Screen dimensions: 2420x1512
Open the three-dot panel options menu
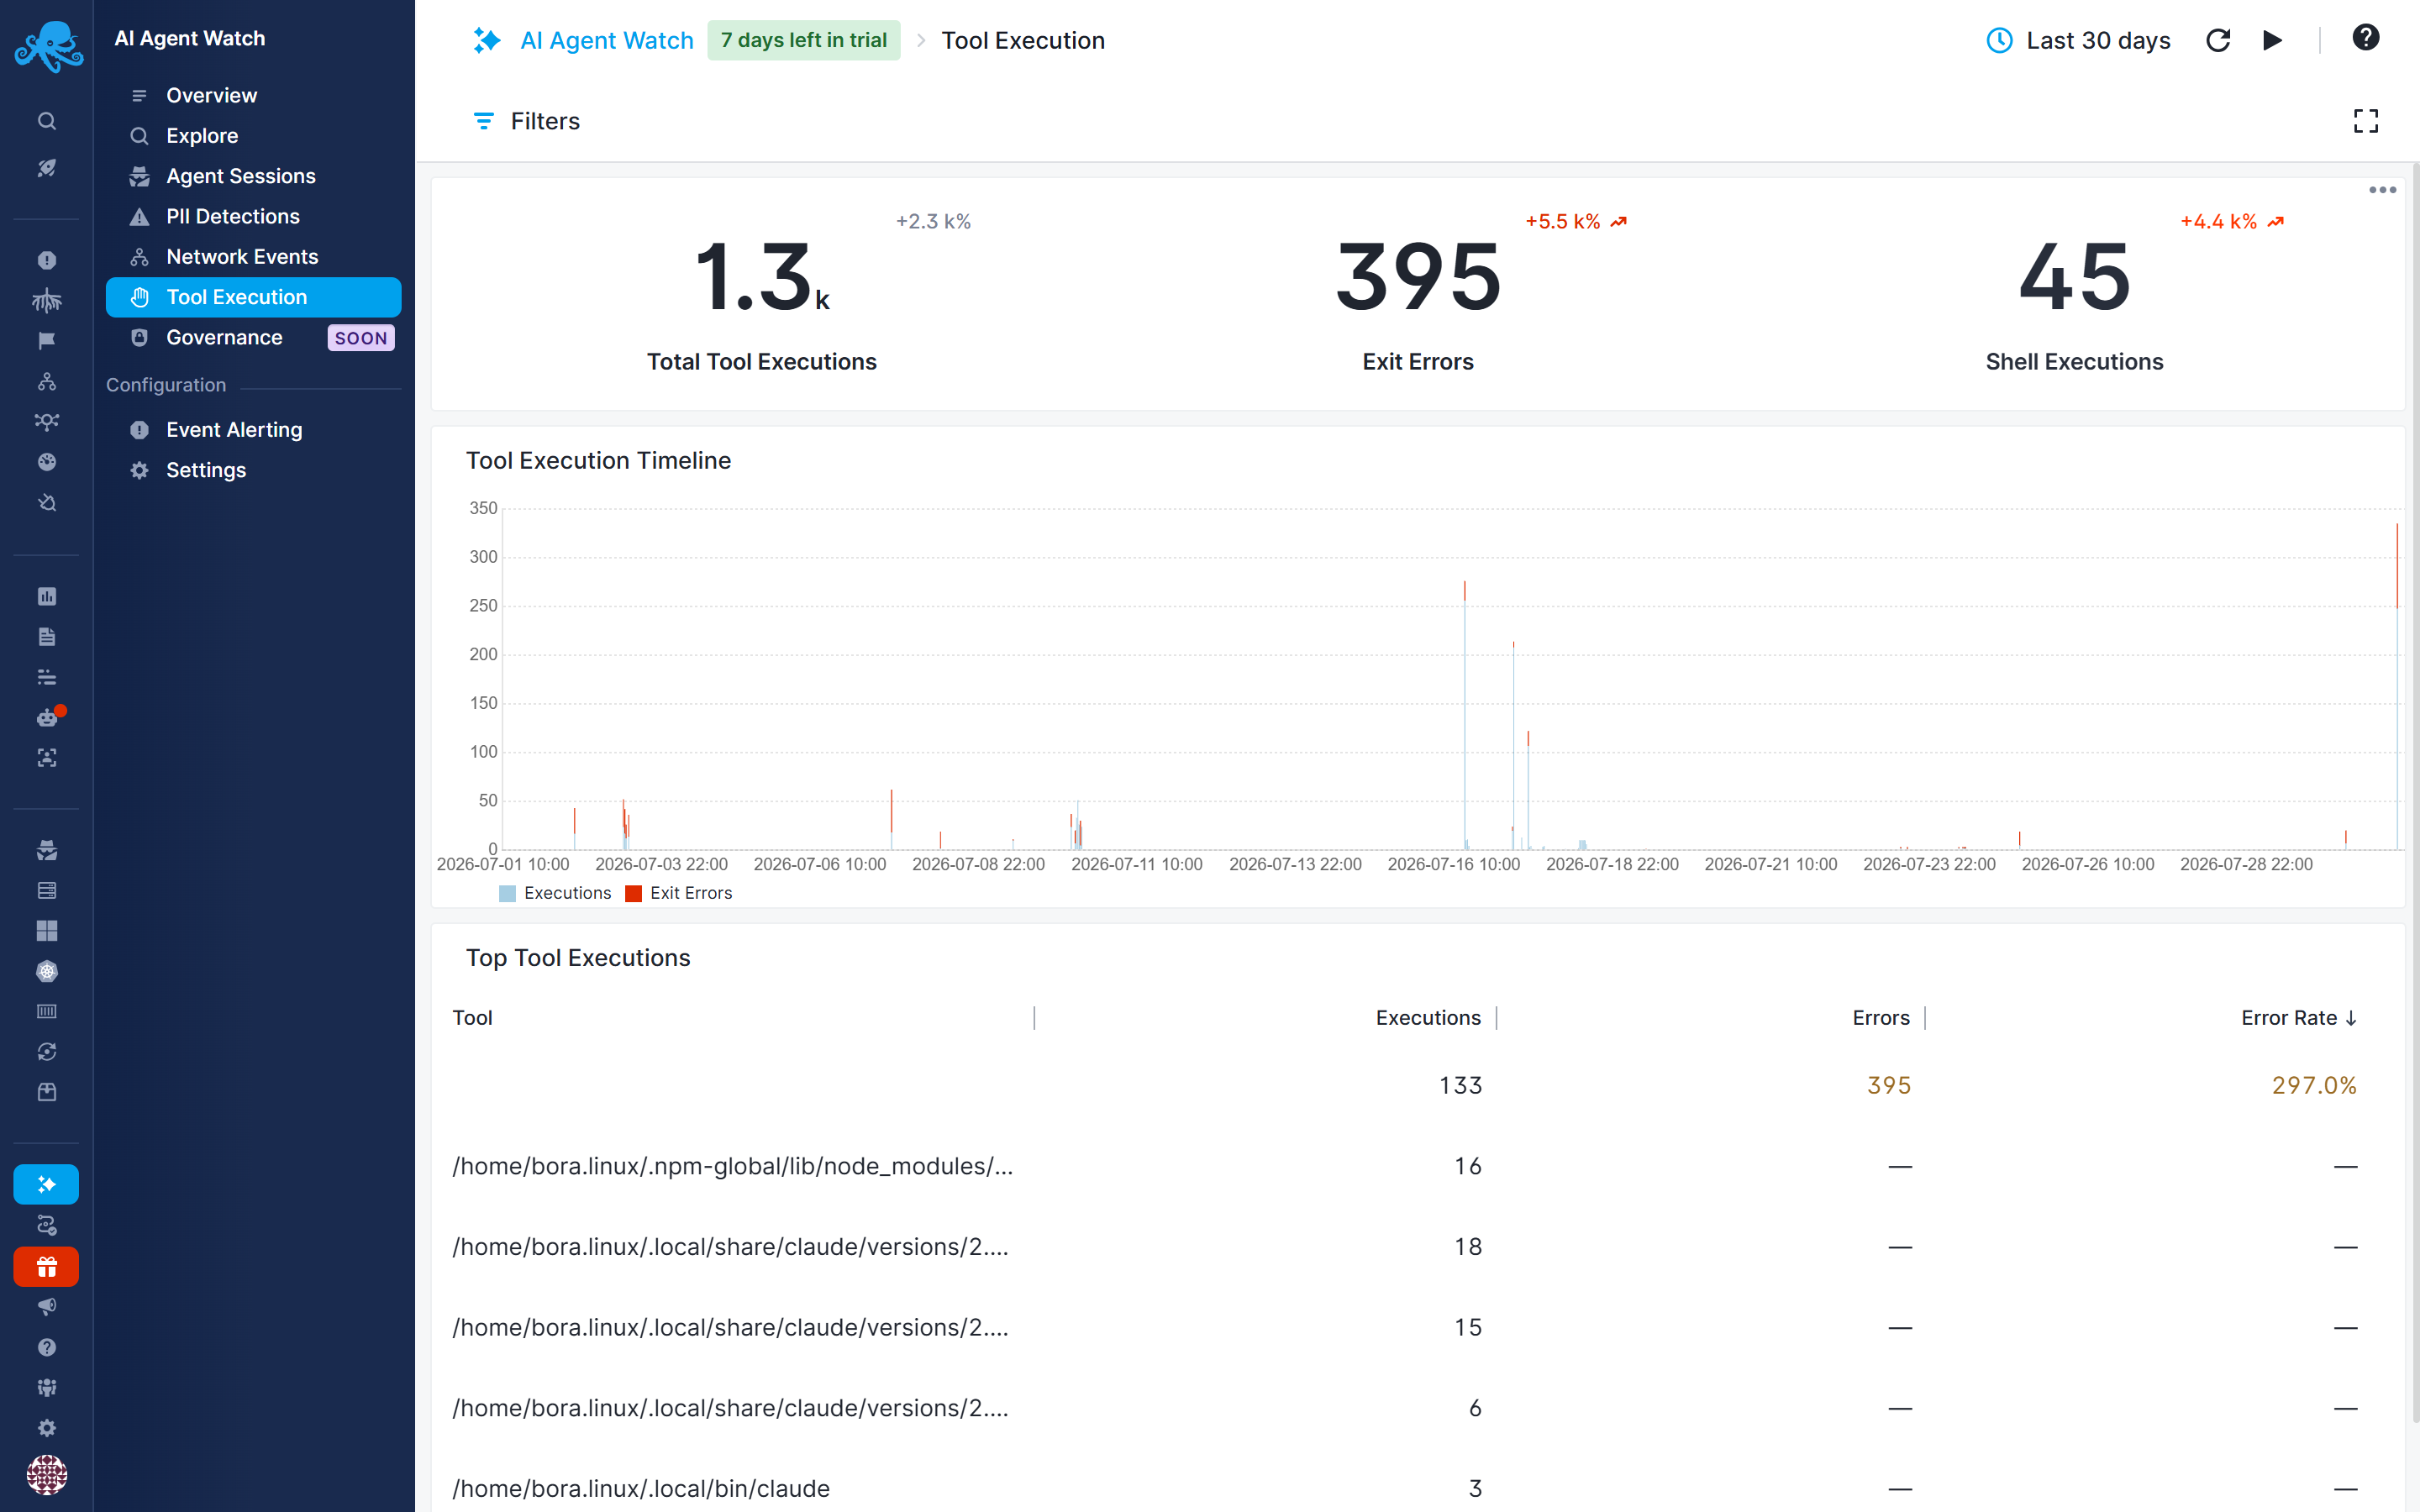[x=2382, y=190]
